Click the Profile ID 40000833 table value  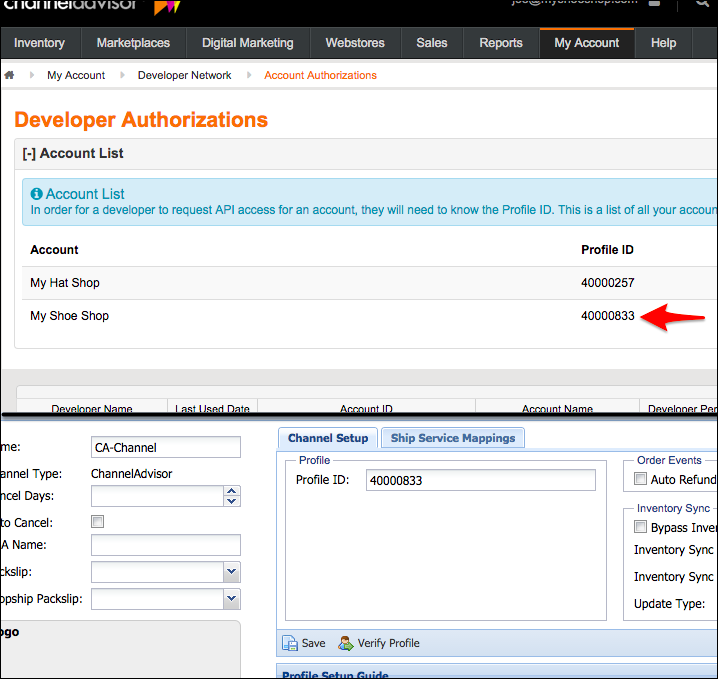[608, 316]
